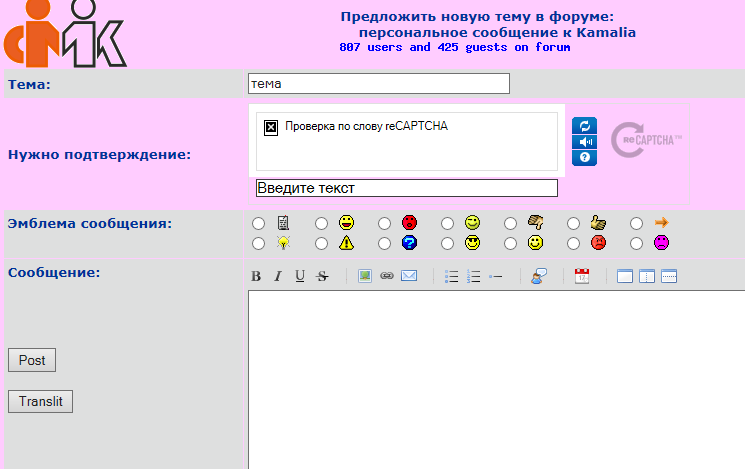Click the Post button
745x469 pixels.
click(32, 360)
